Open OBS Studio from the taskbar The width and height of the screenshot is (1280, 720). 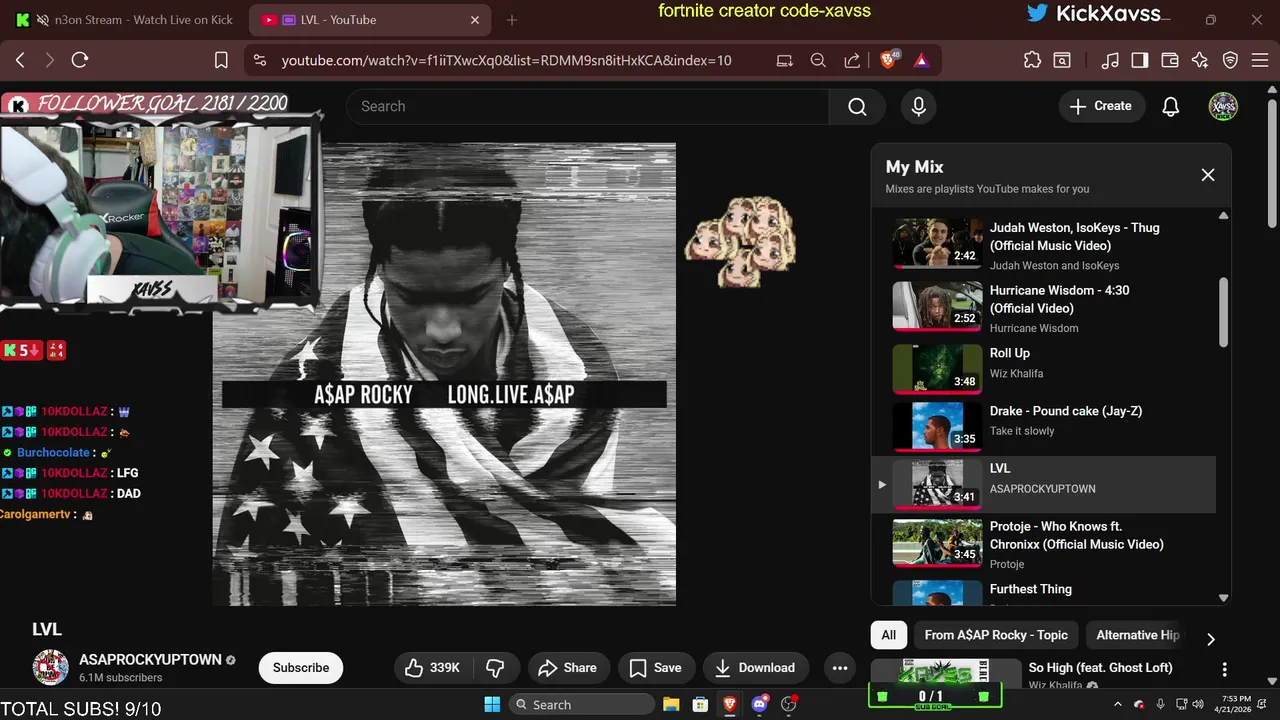tap(790, 704)
